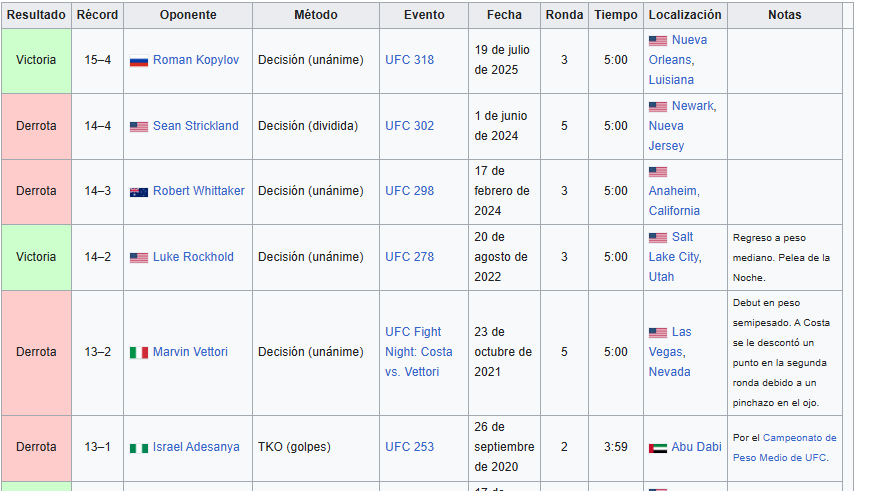Viewport: 885px width, 491px height.
Task: Select the 3:59 time cell
Action: 615,448
